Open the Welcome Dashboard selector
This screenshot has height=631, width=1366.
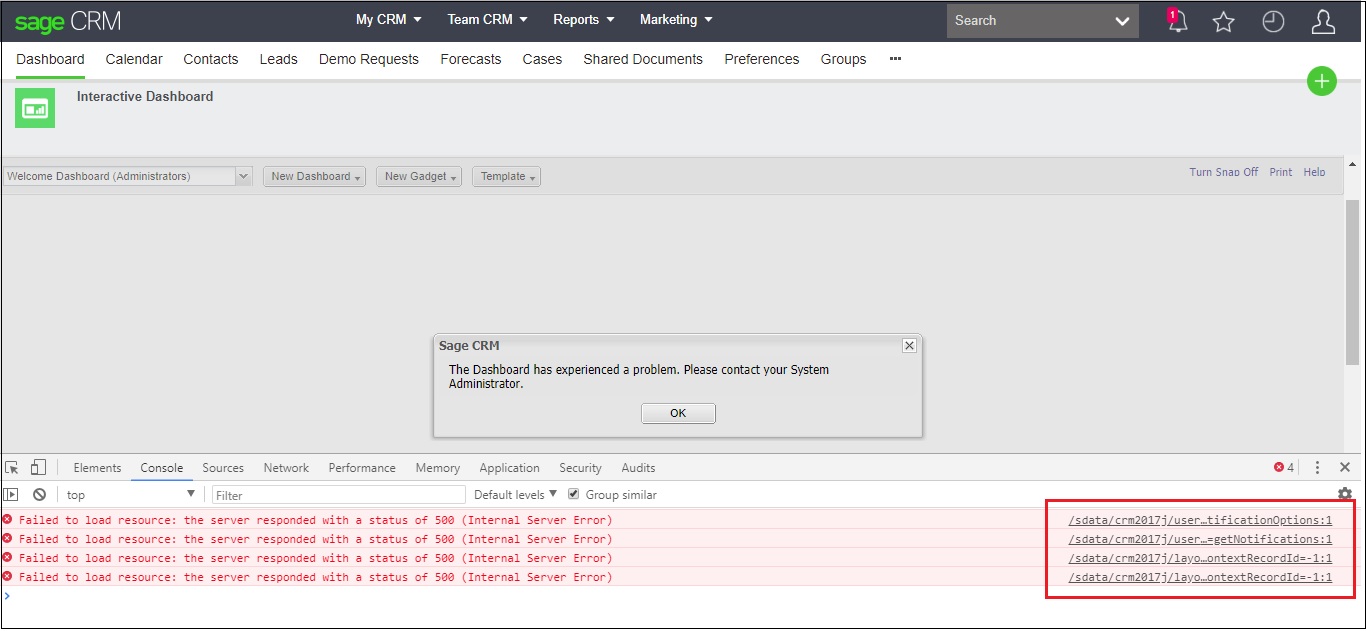(x=127, y=176)
